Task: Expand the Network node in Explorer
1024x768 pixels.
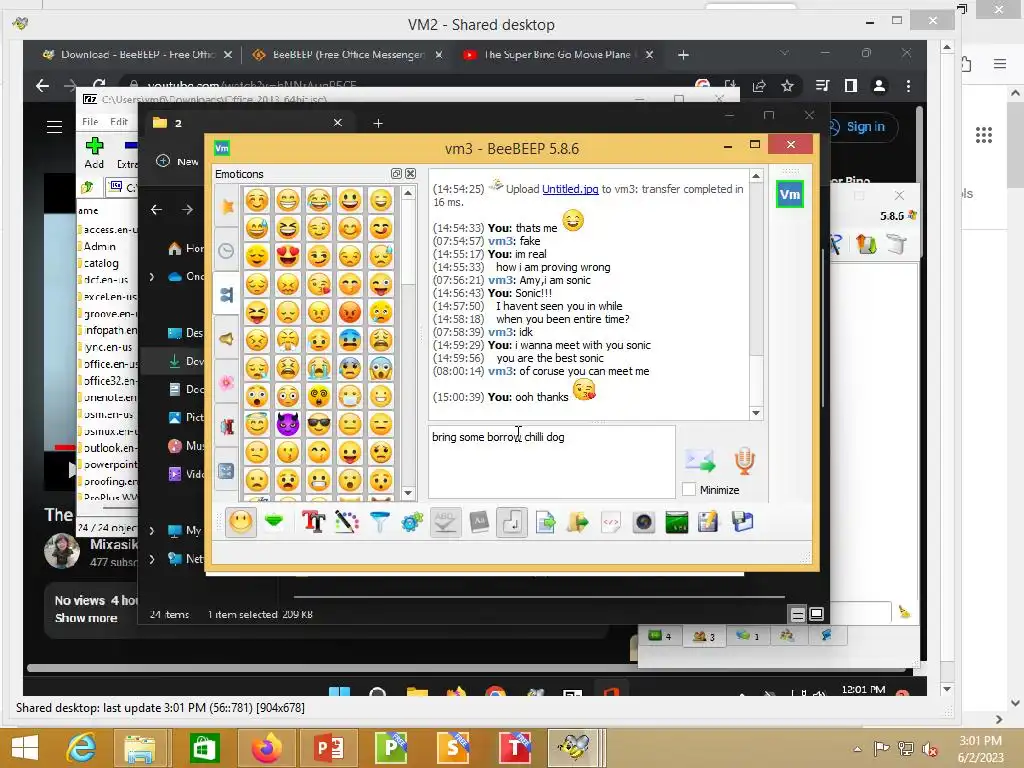Action: 152,559
